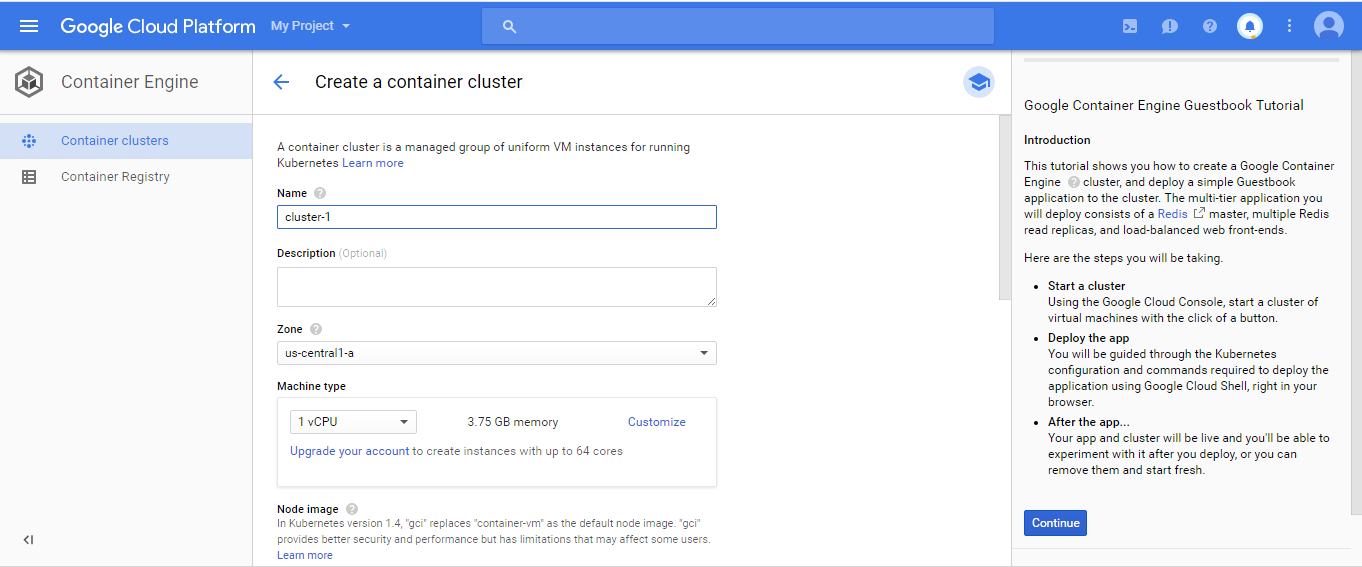Click the Container Engine heading text

130,82
